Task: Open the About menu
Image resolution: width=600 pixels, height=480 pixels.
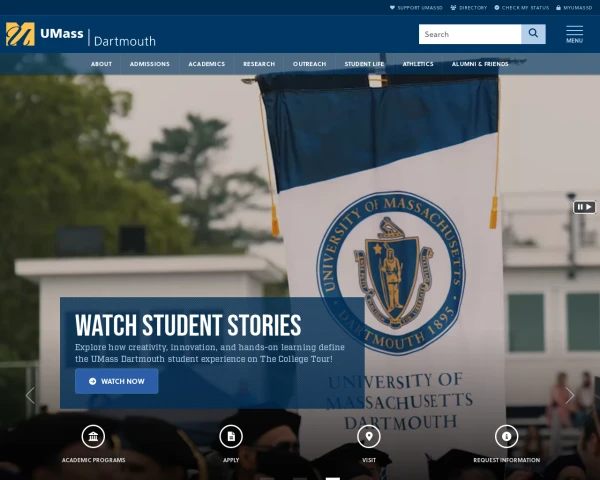Action: 101,64
